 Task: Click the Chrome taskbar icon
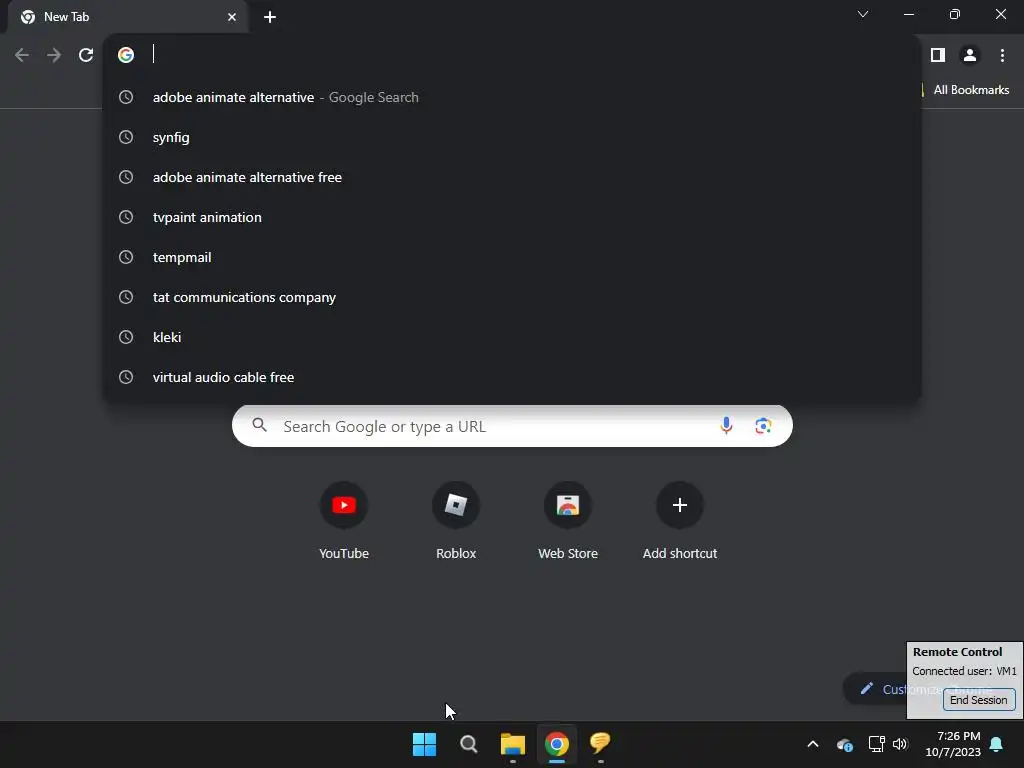(556, 744)
